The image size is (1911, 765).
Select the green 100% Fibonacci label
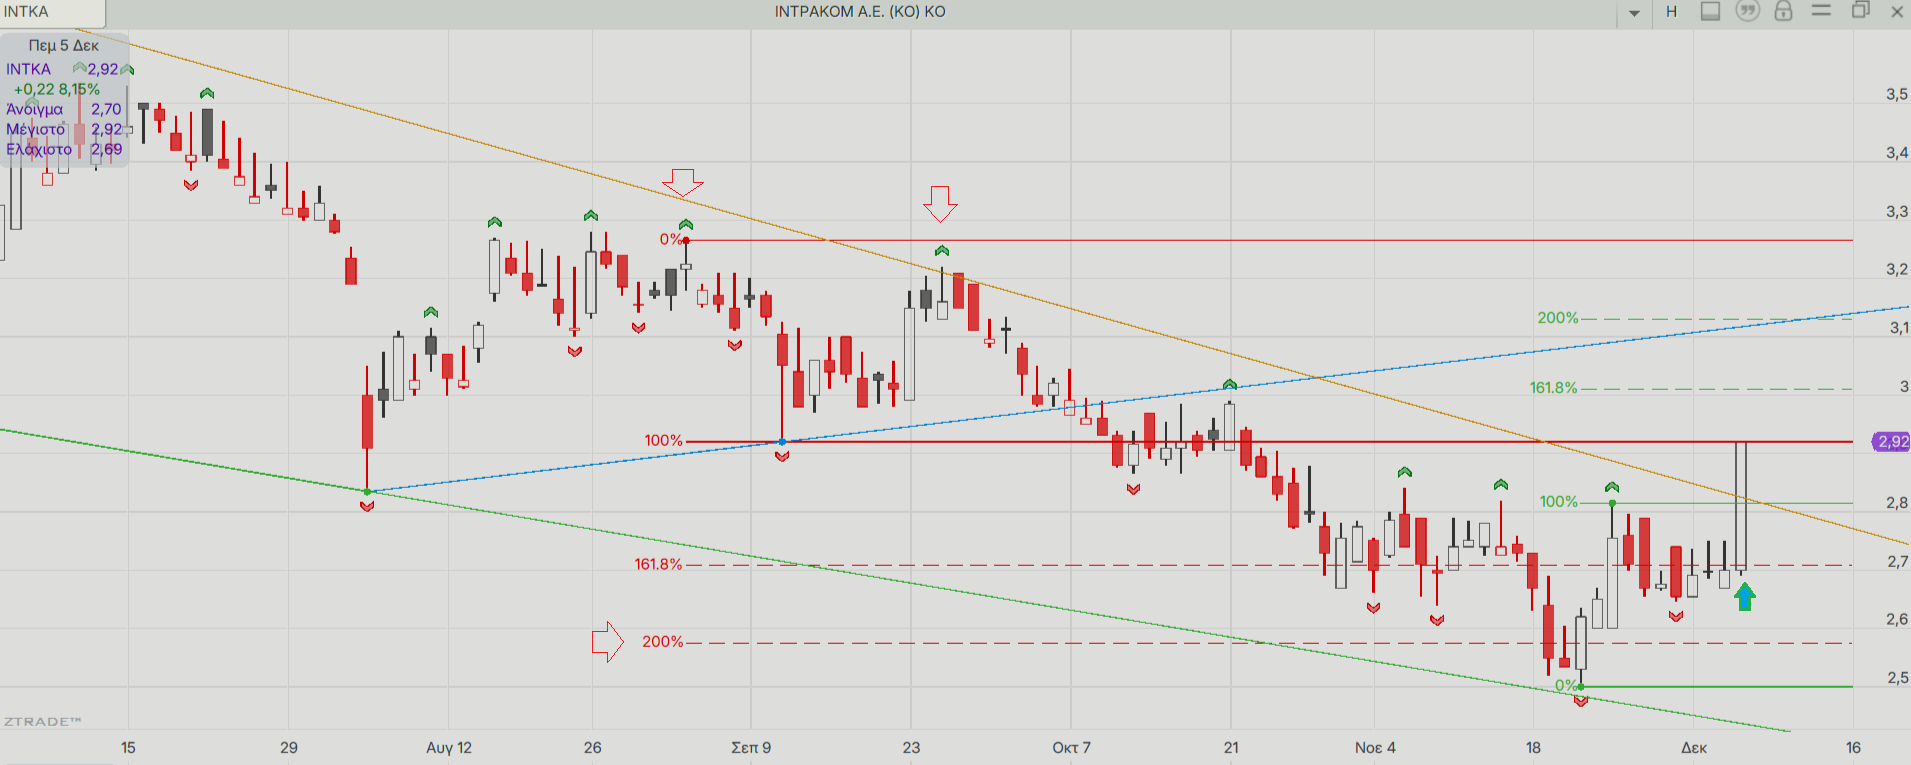point(1558,501)
